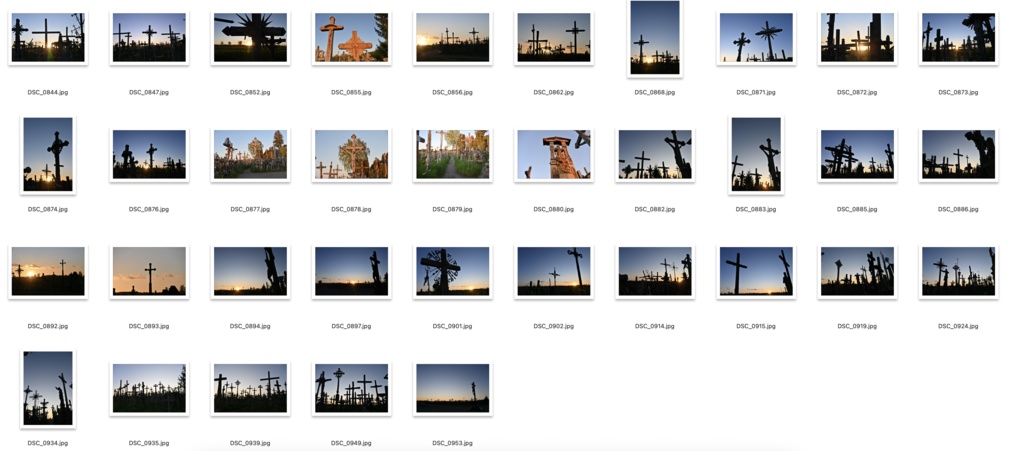The image size is (1024, 451).
Task: Pick the DSC_0953.jpg horizon photo
Action: click(x=453, y=388)
